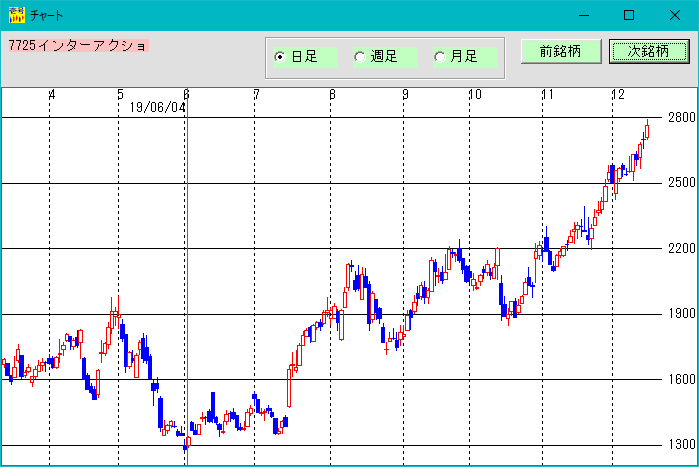Click the 1300 price axis label

coord(681,444)
